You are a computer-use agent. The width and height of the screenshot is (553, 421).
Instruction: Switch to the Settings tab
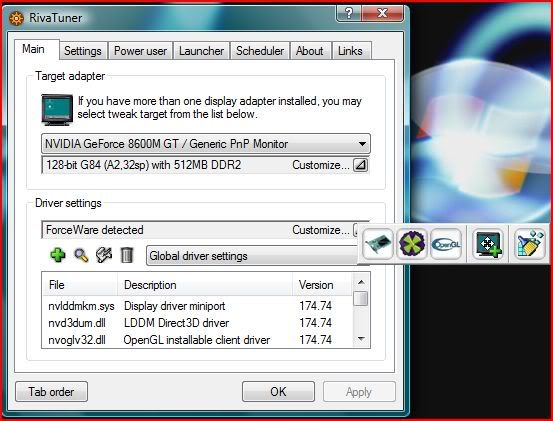point(83,51)
